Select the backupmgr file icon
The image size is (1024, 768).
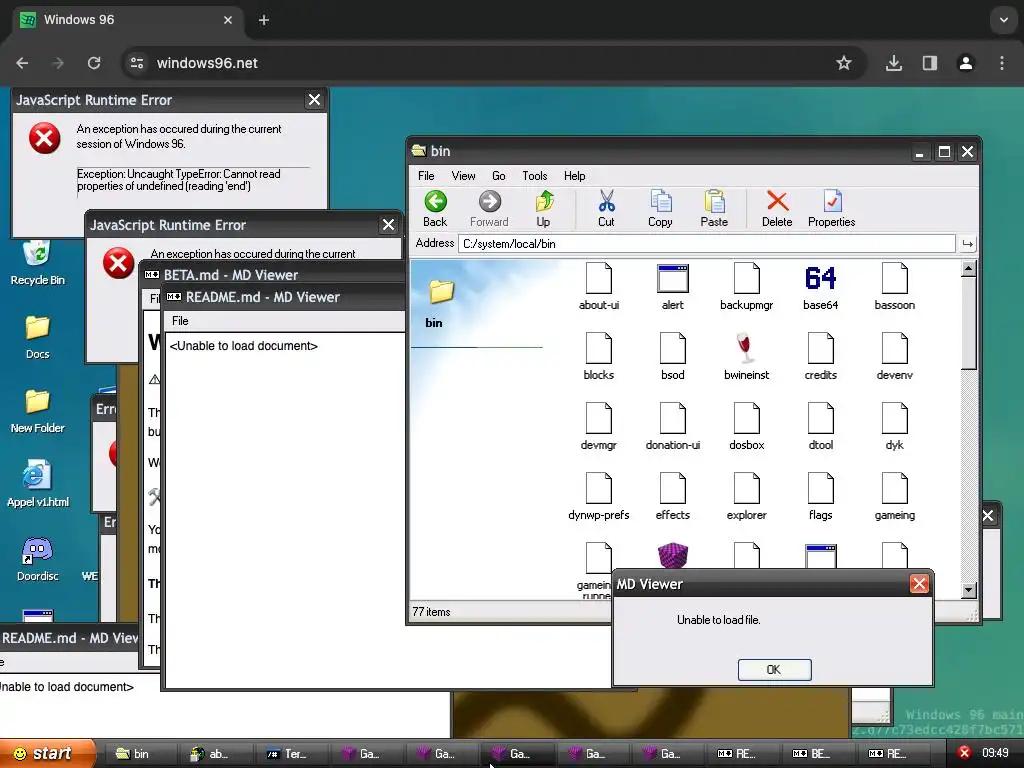[746, 279]
